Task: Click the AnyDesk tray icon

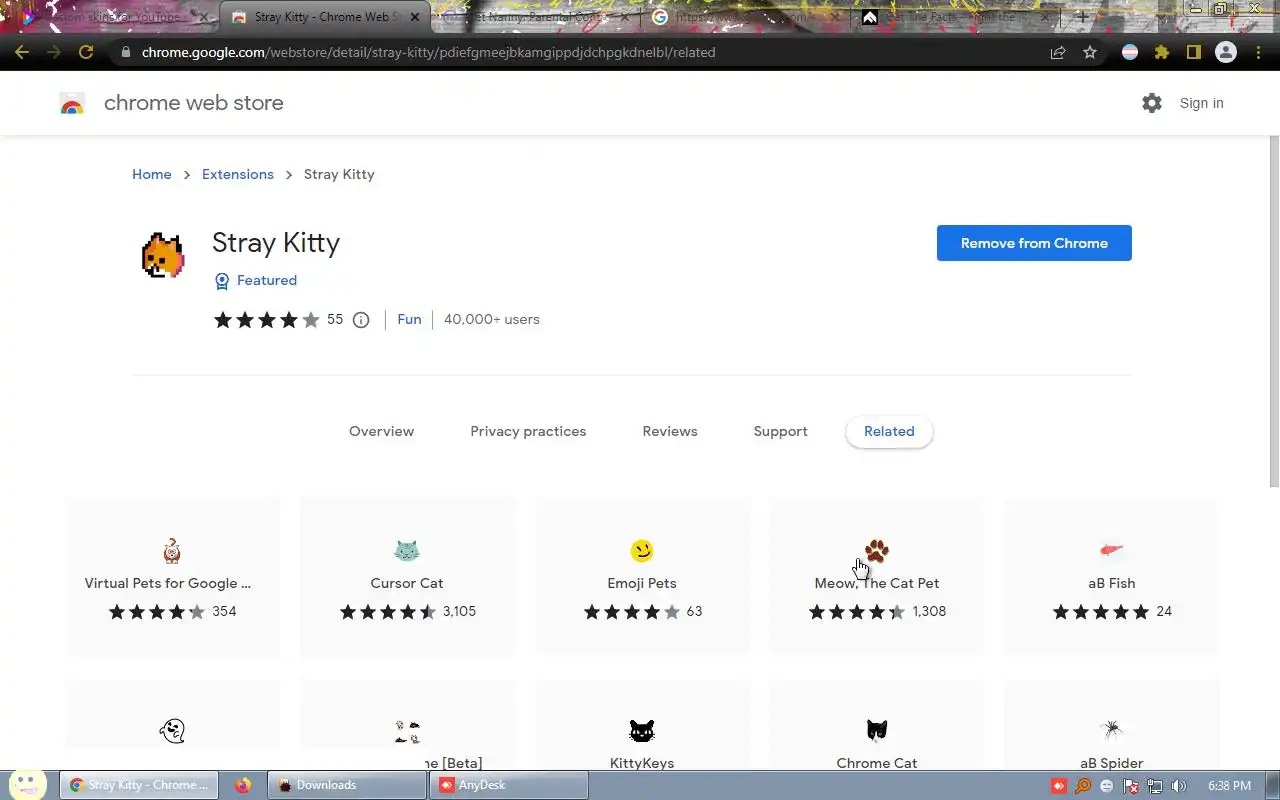Action: pos(1059,786)
